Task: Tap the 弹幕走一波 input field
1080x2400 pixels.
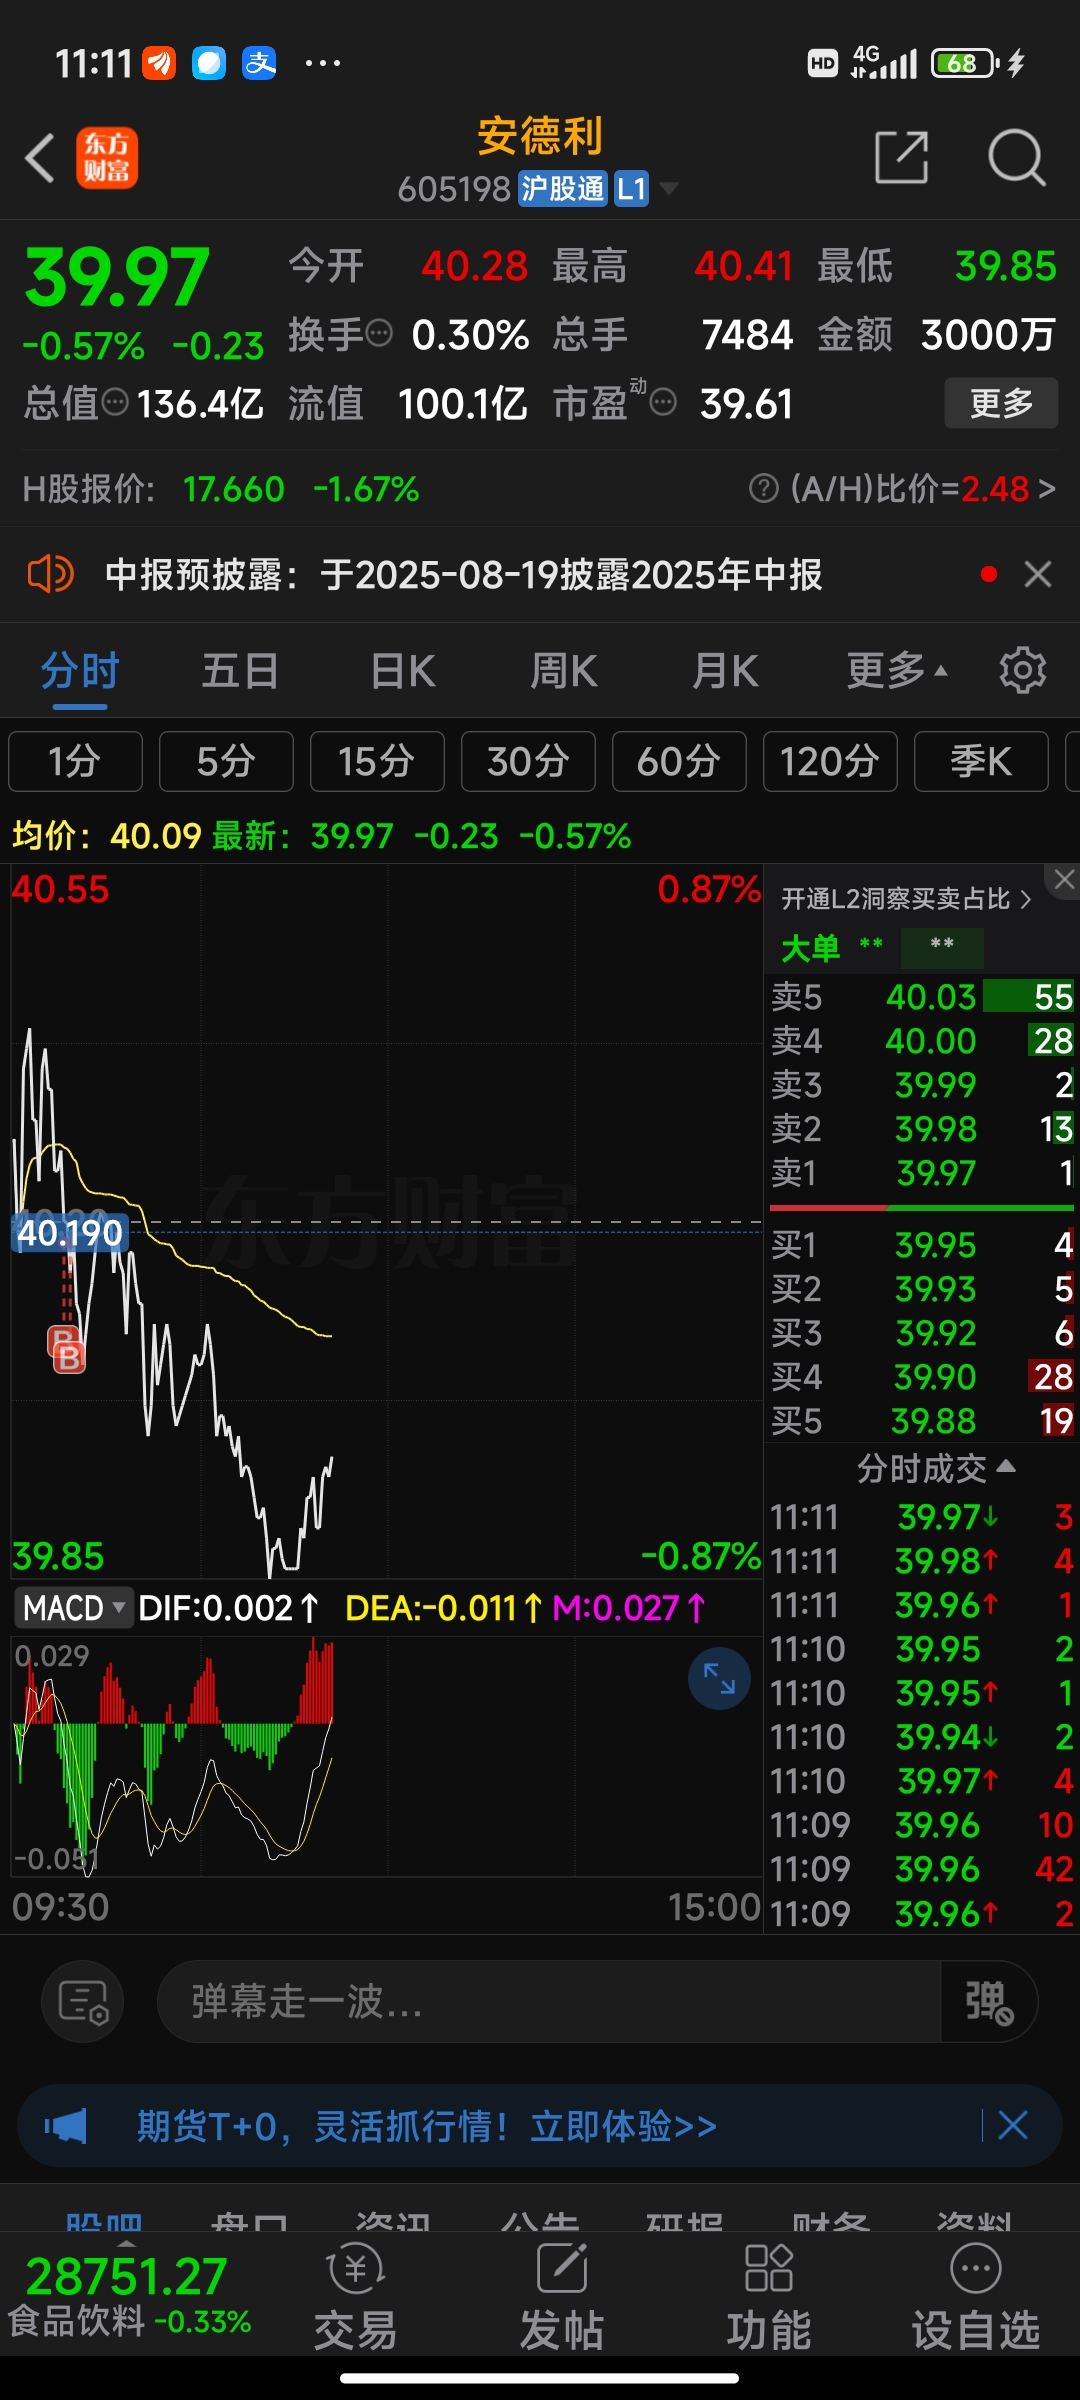Action: point(548,2001)
